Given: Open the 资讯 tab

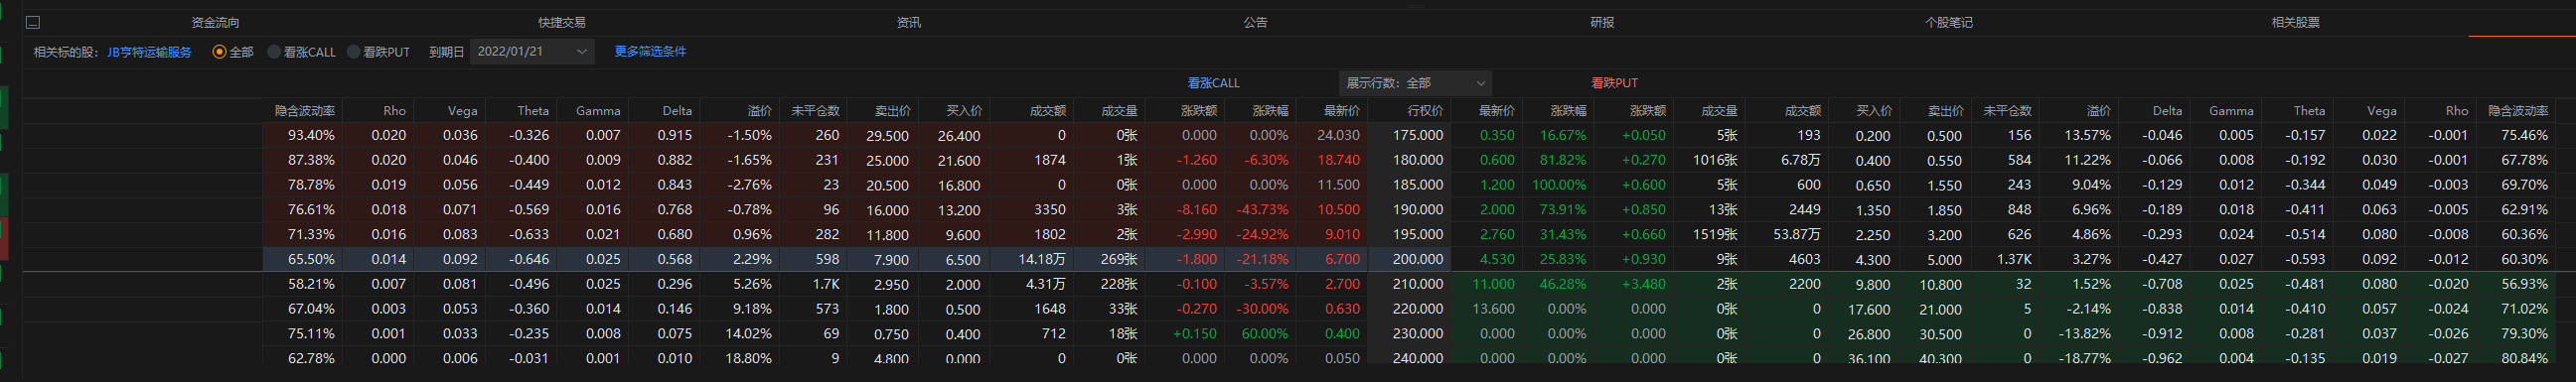Looking at the screenshot, I should [x=909, y=22].
